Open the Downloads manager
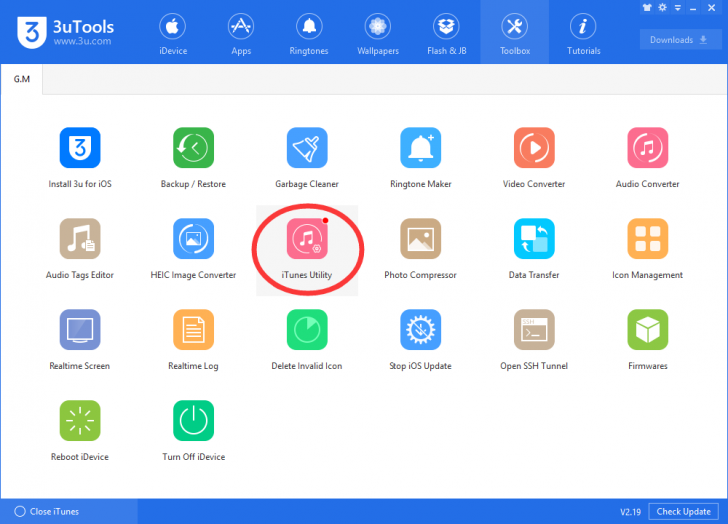Viewport: 728px width, 524px height. point(680,40)
